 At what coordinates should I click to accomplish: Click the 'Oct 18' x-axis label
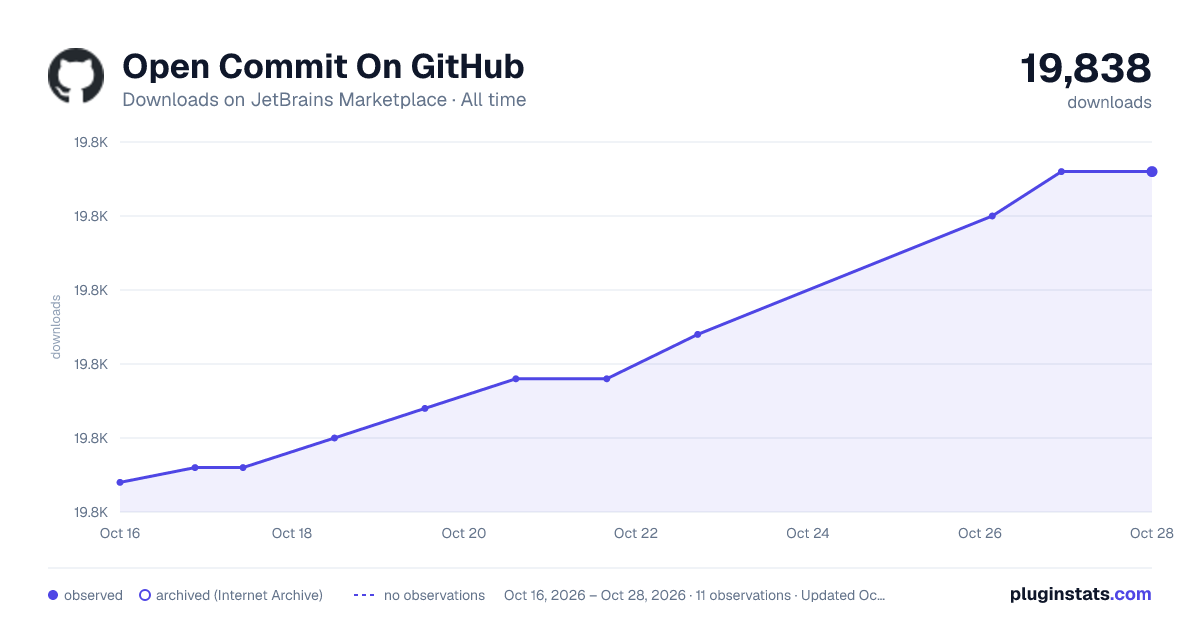[x=292, y=533]
